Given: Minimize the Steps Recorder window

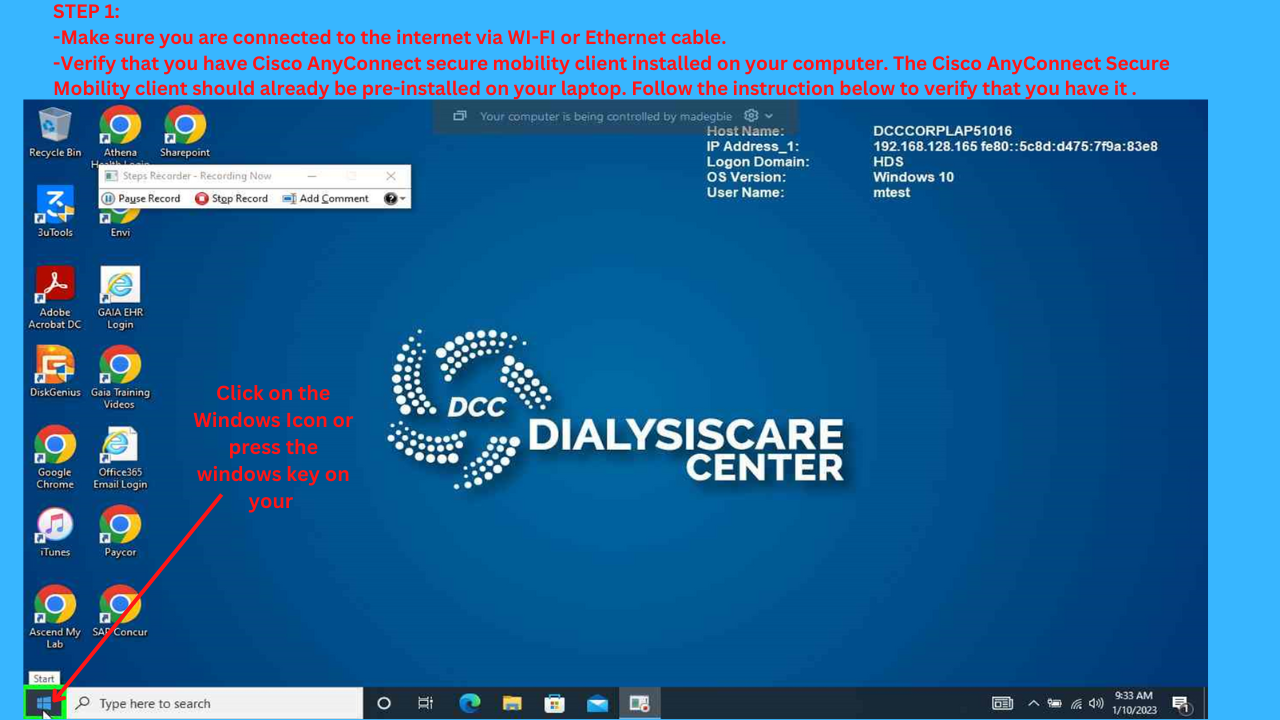Looking at the screenshot, I should pyautogui.click(x=313, y=176).
